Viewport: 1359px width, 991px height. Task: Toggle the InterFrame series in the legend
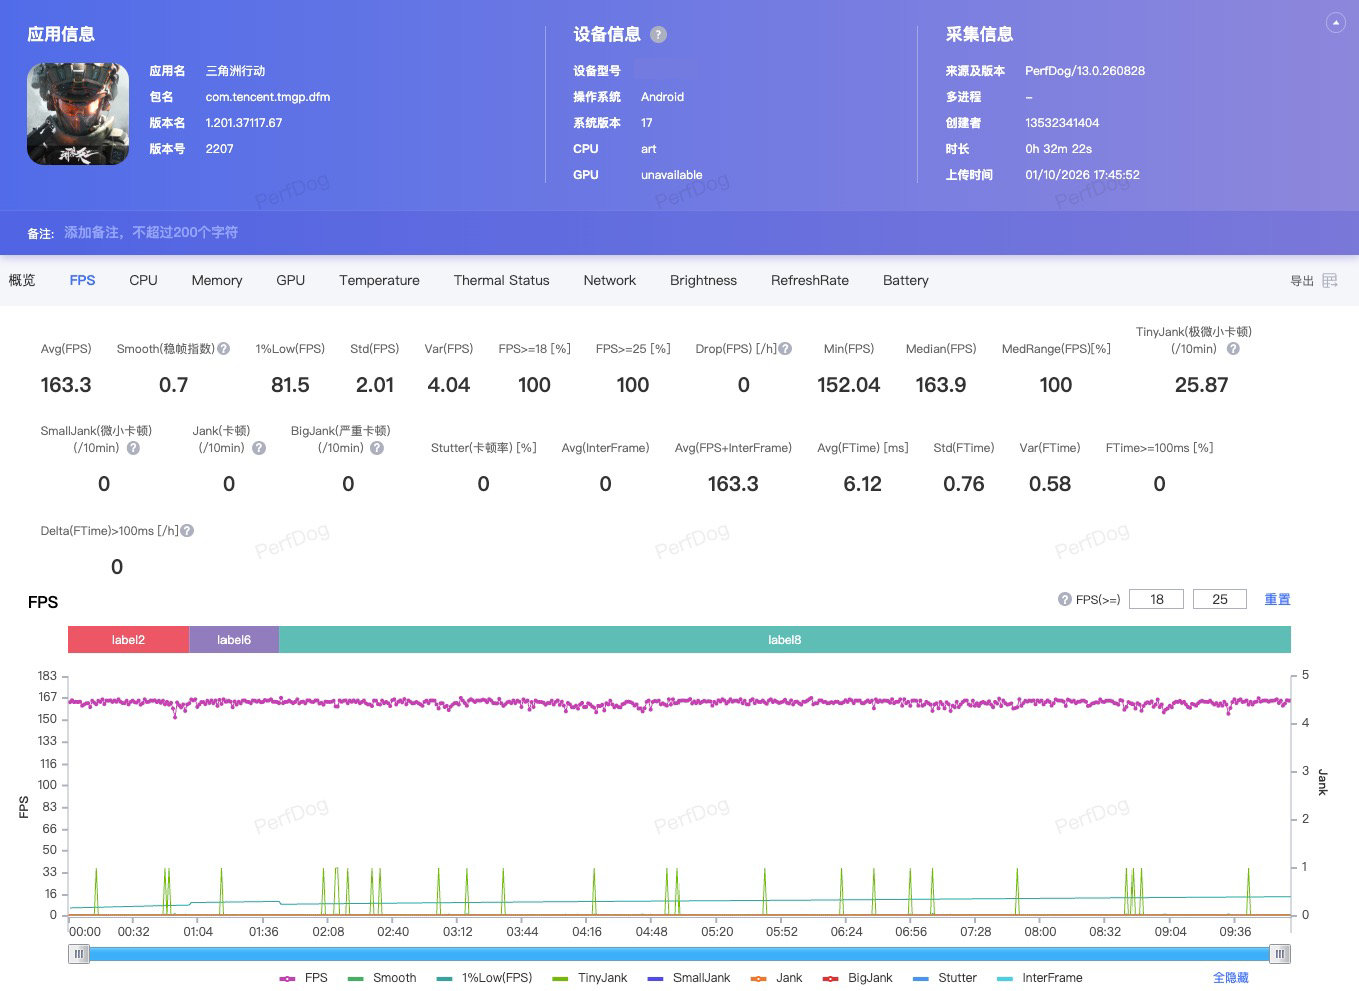[x=1039, y=978]
